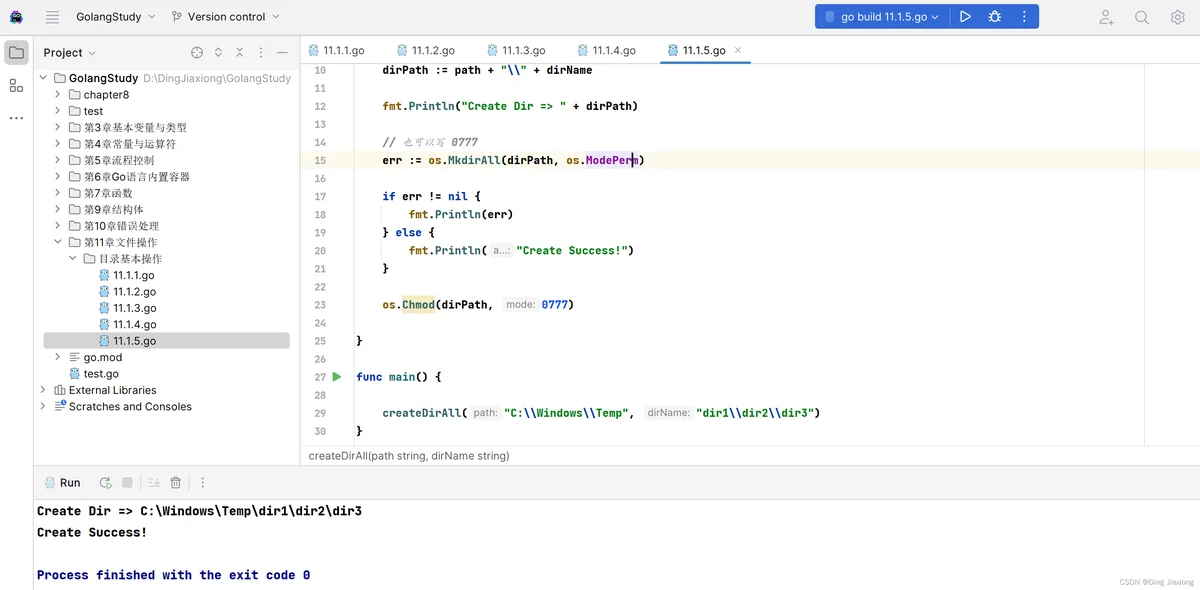This screenshot has height=590, width=1200.
Task: Run the go build 11.1.5.go configuration
Action: click(965, 17)
